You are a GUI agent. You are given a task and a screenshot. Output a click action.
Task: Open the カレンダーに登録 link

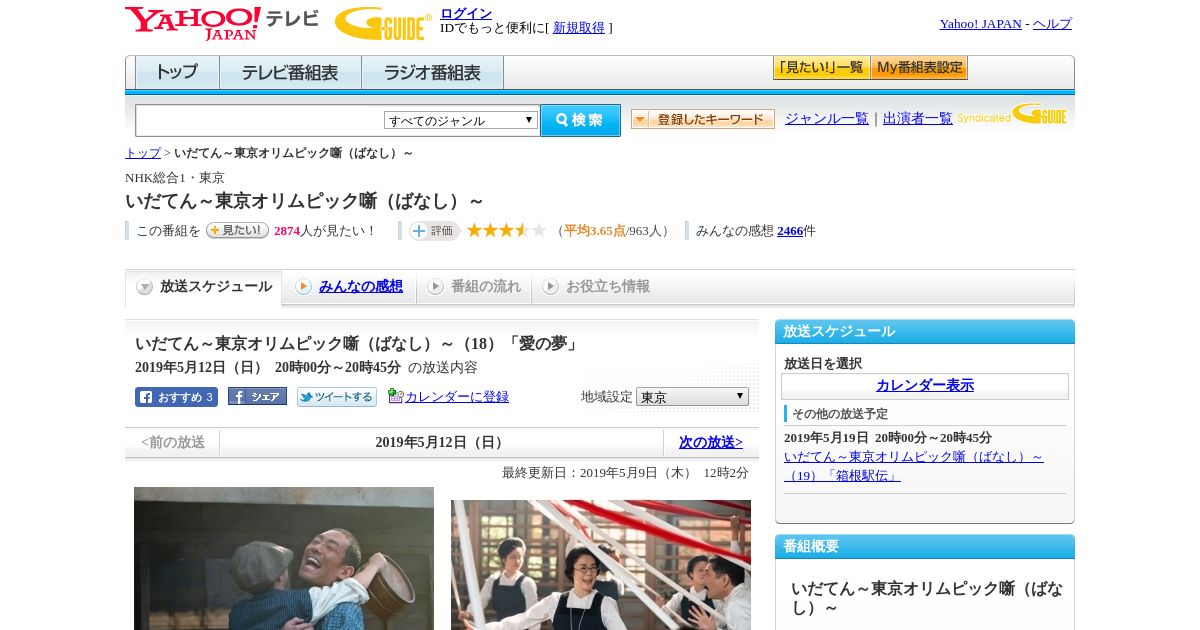point(457,397)
